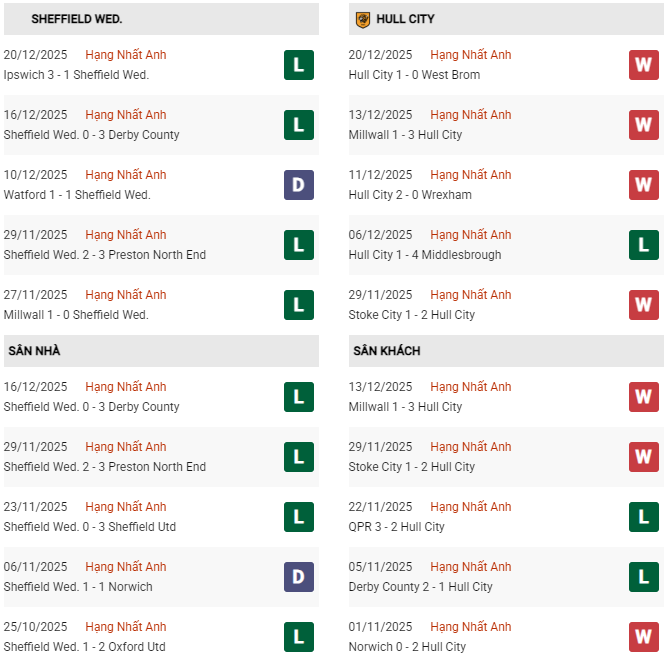
Task: Click the loss badge for Millwall 1 - 0 Sheffield Wed.
Action: coord(299,305)
